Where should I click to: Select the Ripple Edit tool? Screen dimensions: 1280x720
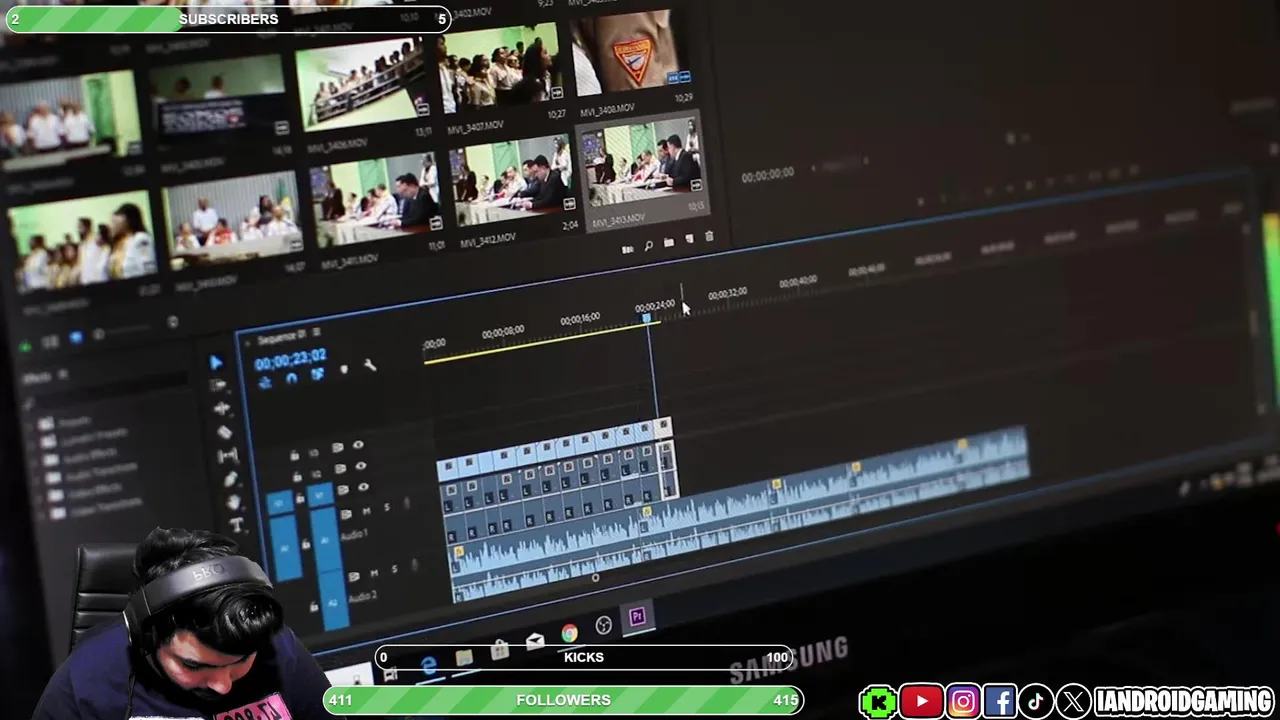tap(222, 409)
